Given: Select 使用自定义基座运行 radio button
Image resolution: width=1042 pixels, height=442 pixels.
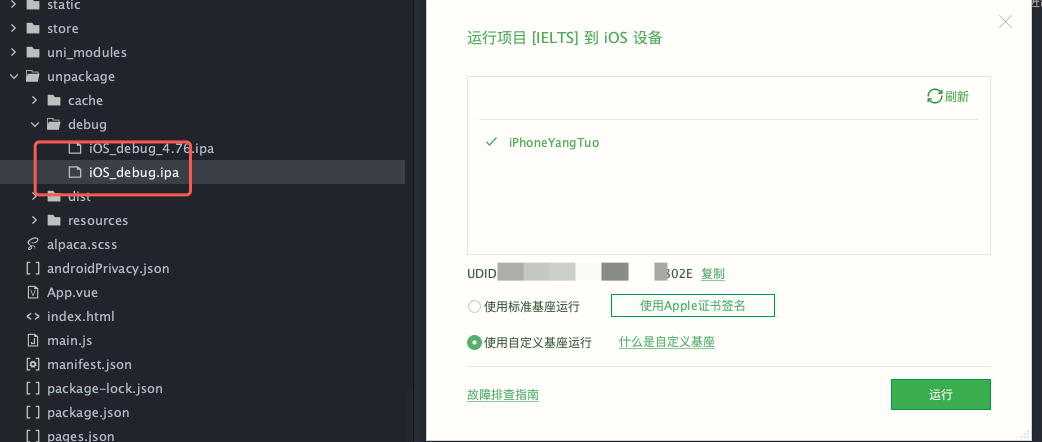Looking at the screenshot, I should coord(474,342).
